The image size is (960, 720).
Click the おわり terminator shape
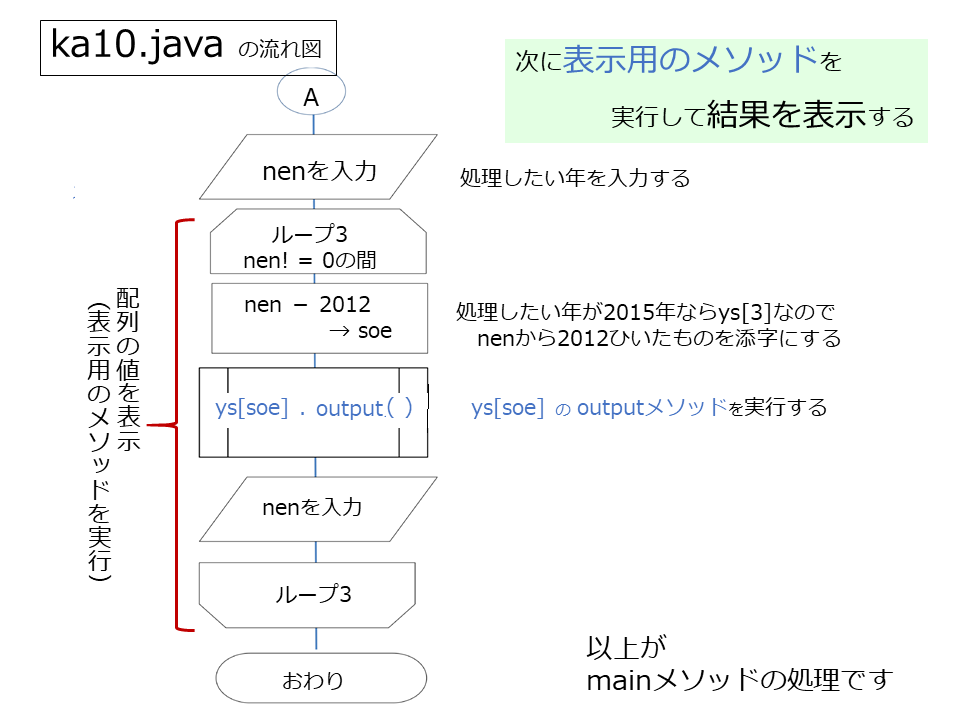(321, 678)
